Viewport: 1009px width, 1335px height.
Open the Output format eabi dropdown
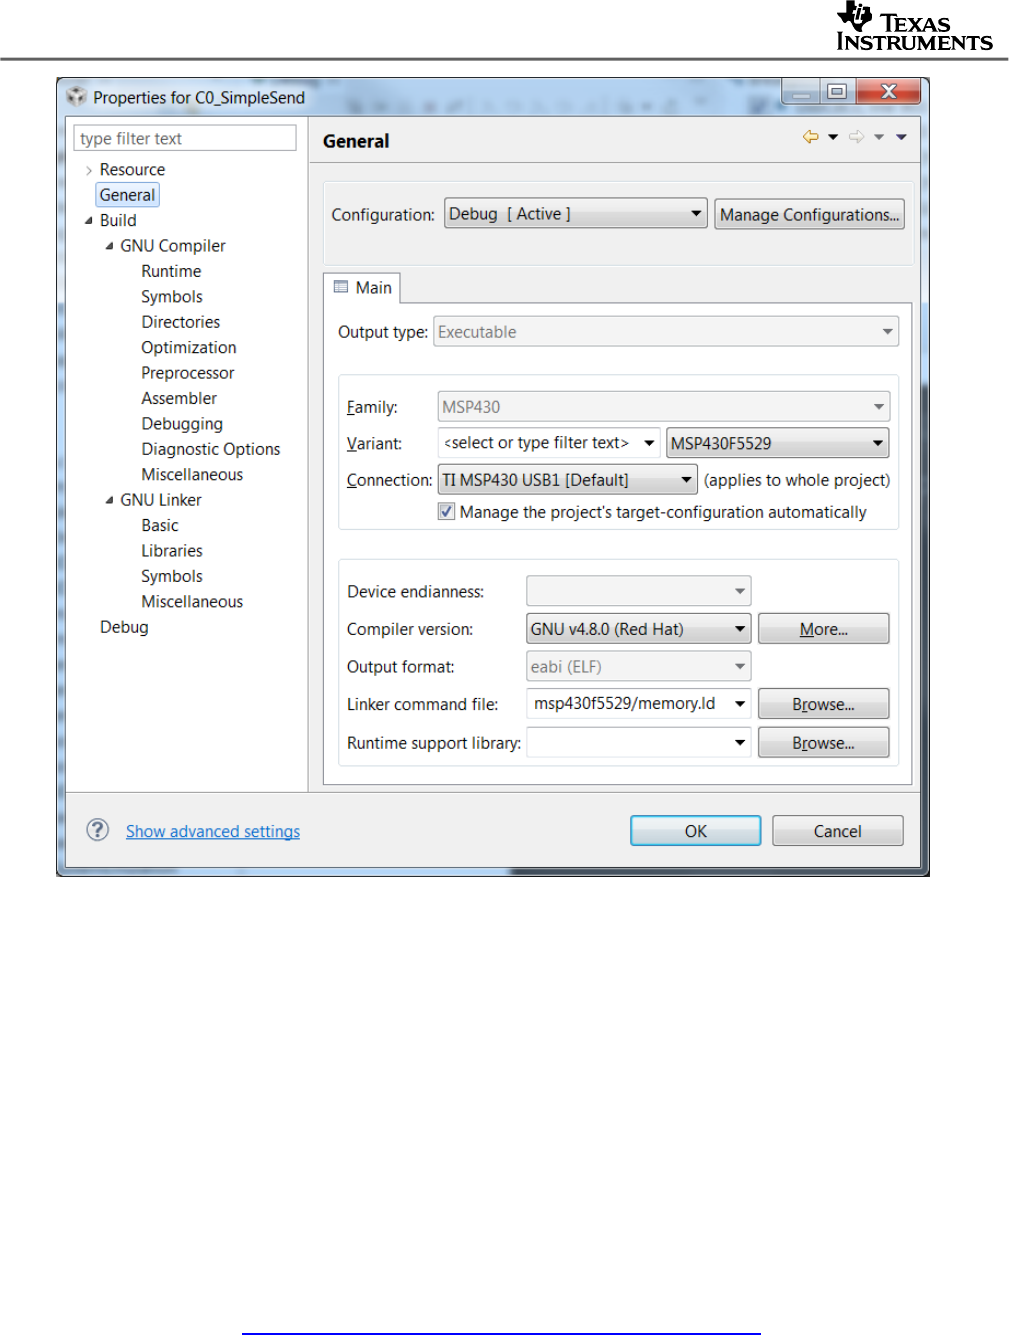click(638, 667)
